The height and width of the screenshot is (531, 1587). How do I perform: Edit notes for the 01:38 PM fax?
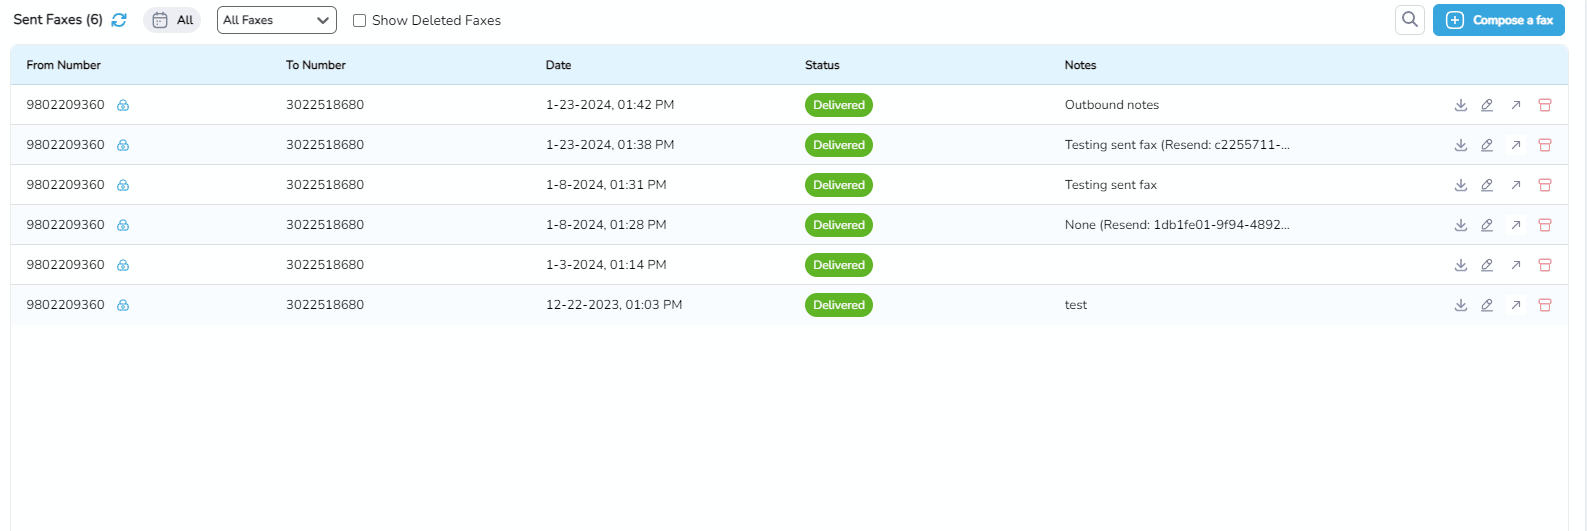[x=1487, y=145]
